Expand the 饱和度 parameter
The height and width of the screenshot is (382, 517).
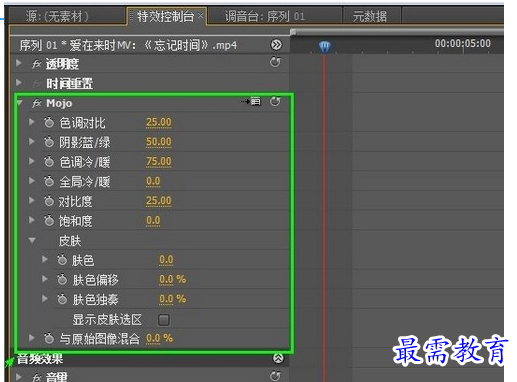click(32, 220)
